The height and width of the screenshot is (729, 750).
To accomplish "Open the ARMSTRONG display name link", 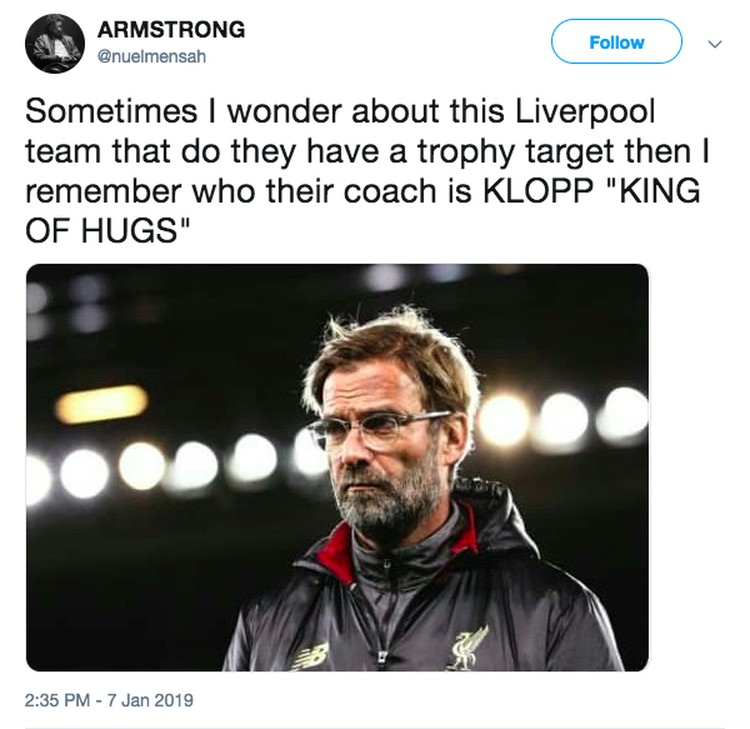I will (171, 30).
